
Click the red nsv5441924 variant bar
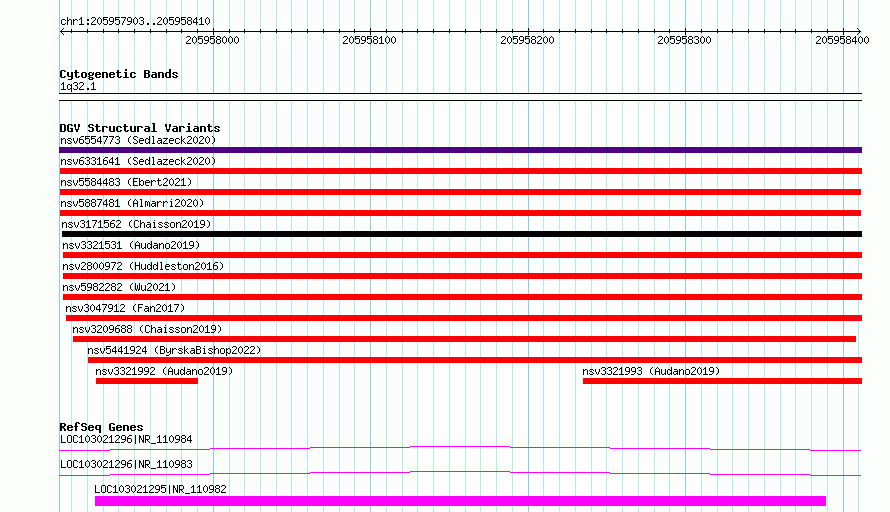point(475,360)
